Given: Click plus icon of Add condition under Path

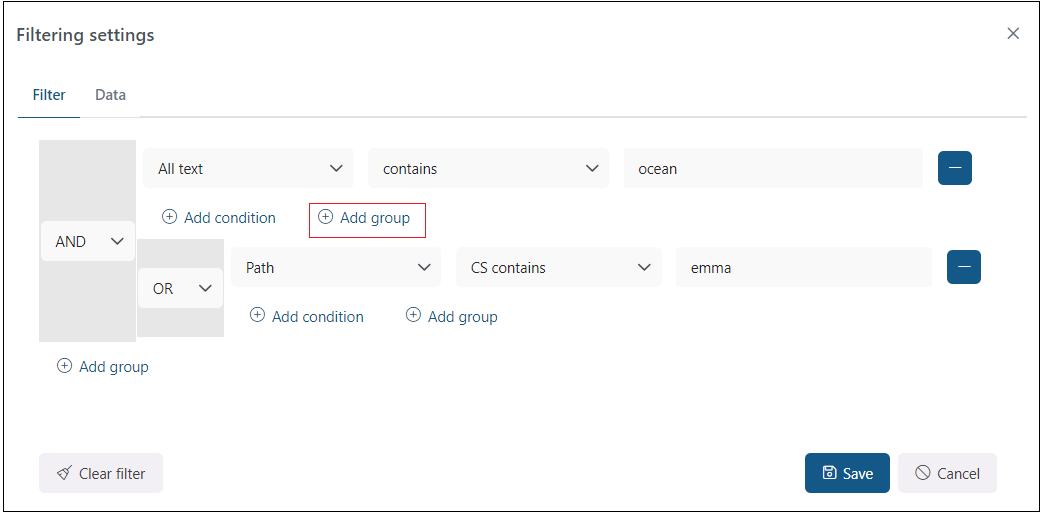Looking at the screenshot, I should pyautogui.click(x=257, y=316).
